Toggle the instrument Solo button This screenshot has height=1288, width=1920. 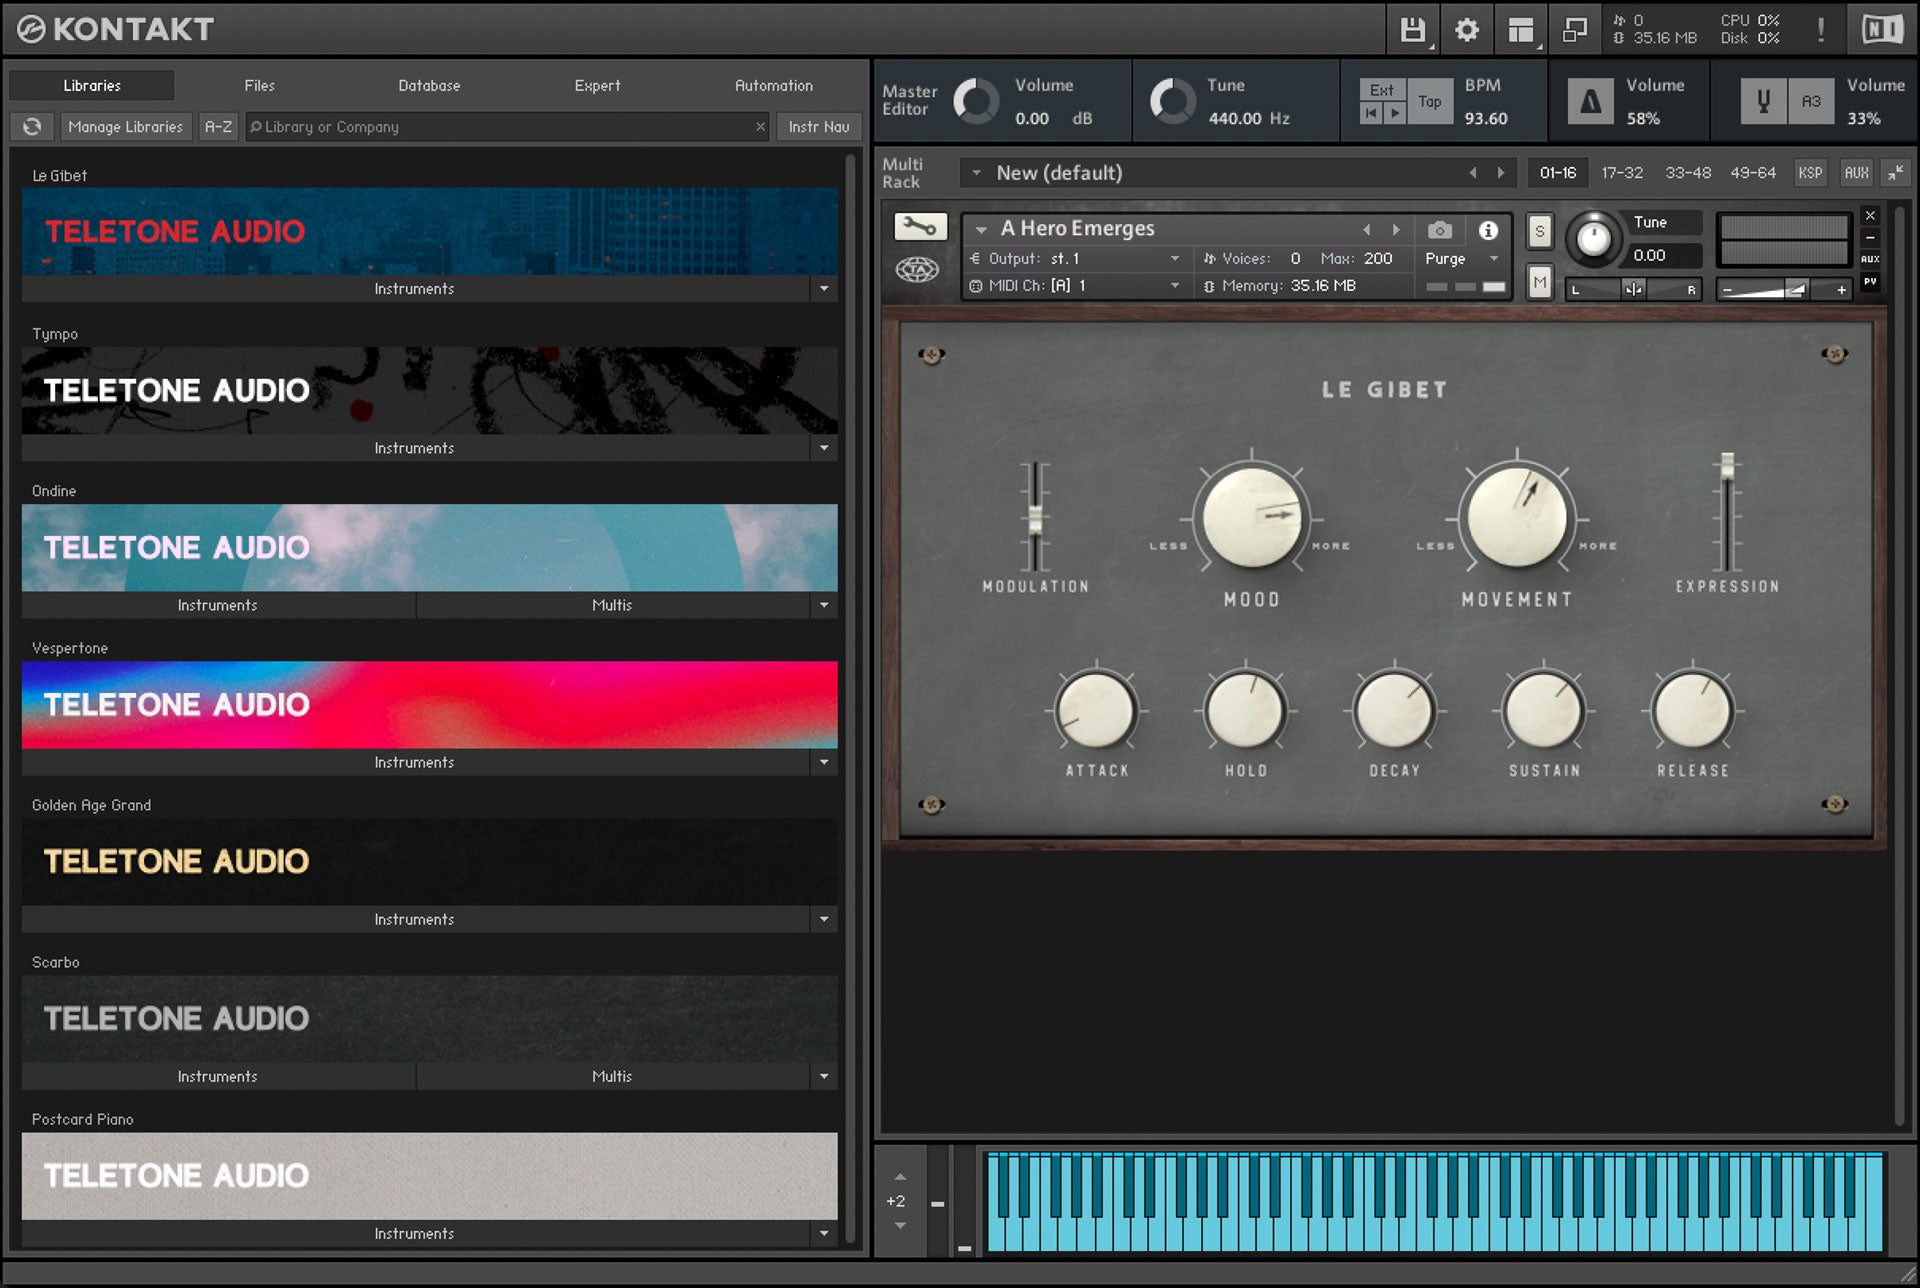click(1539, 232)
